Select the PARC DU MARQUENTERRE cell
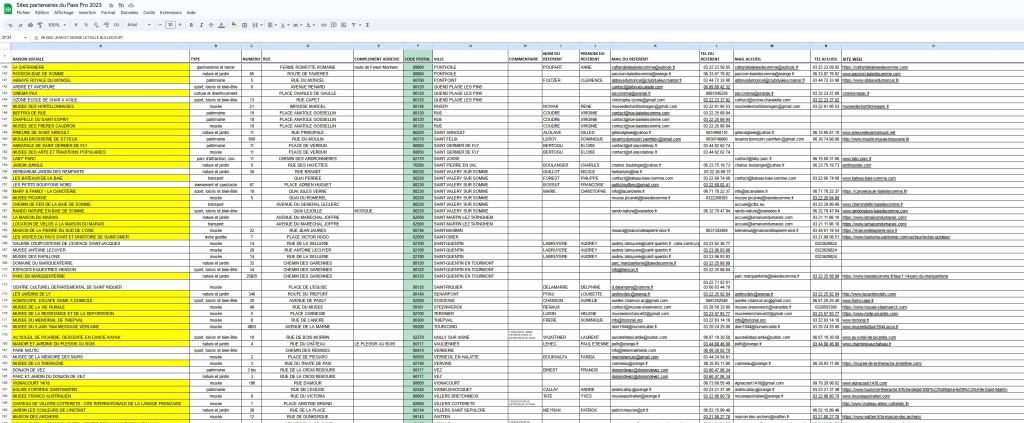This screenshot has width=1024, height=423. [x=101, y=276]
